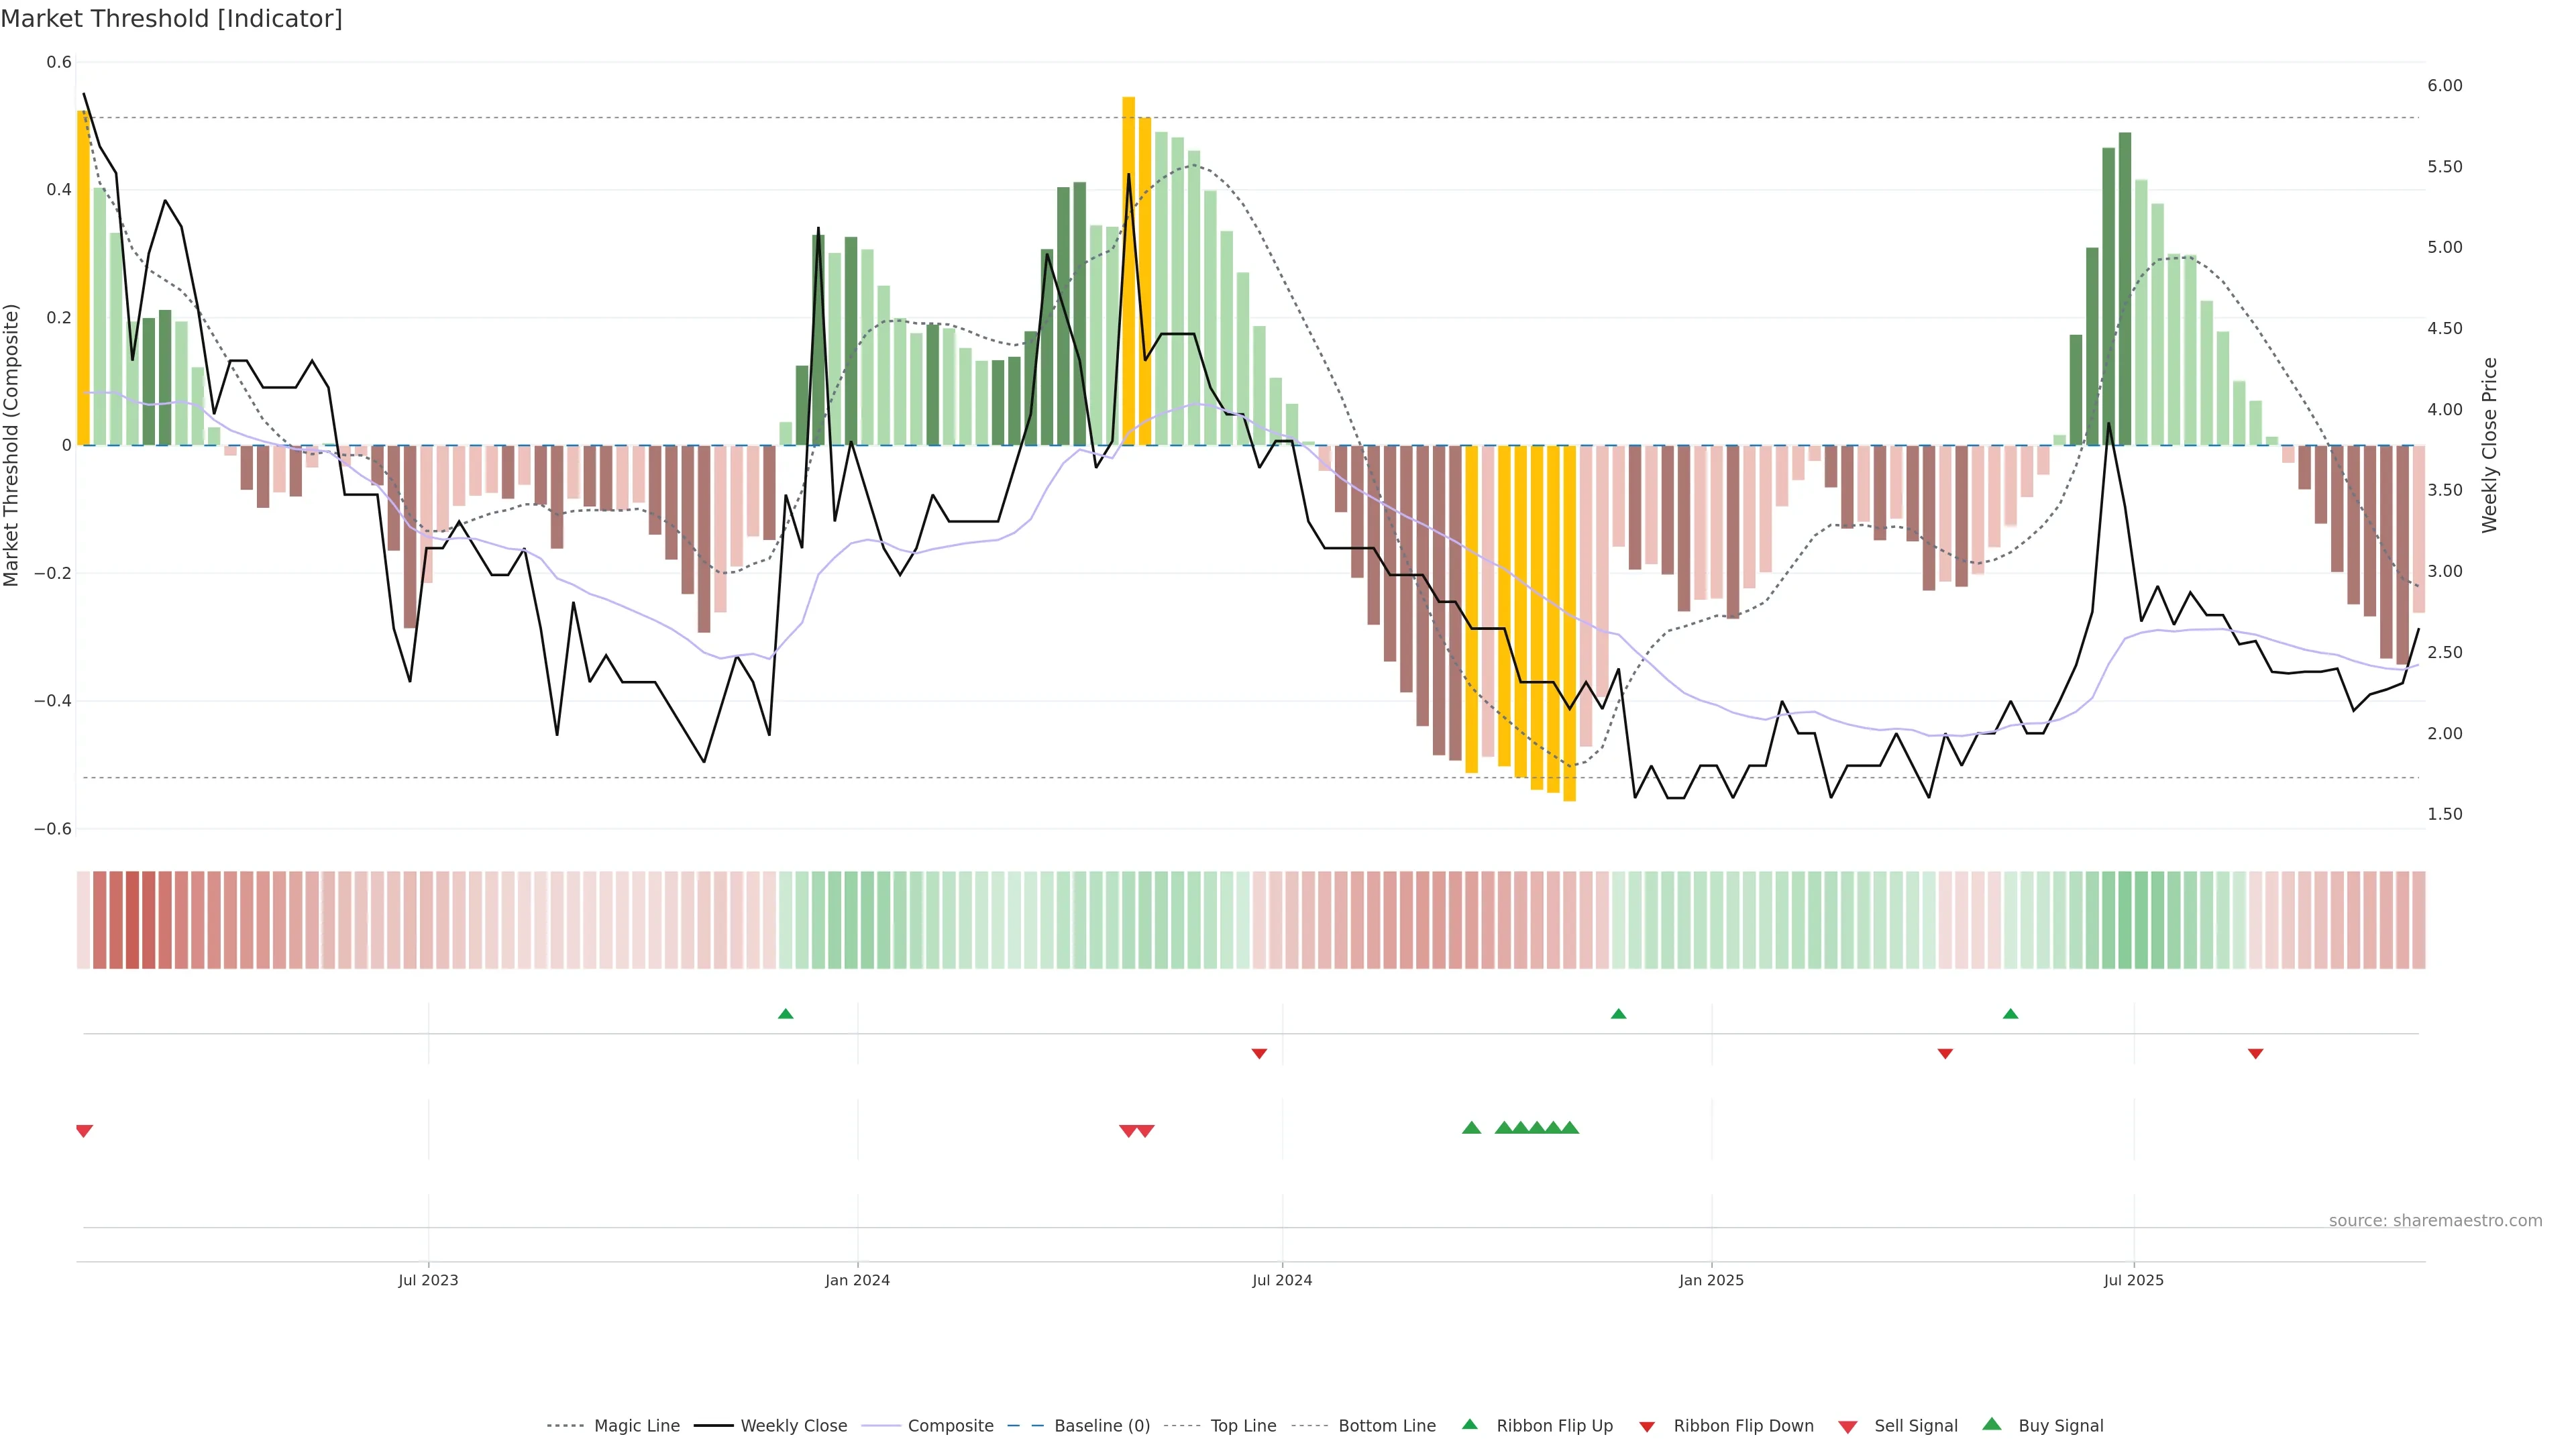The width and height of the screenshot is (2576, 1449).
Task: Click red ribbon flip down marker before Jul 2024
Action: point(1259,1054)
